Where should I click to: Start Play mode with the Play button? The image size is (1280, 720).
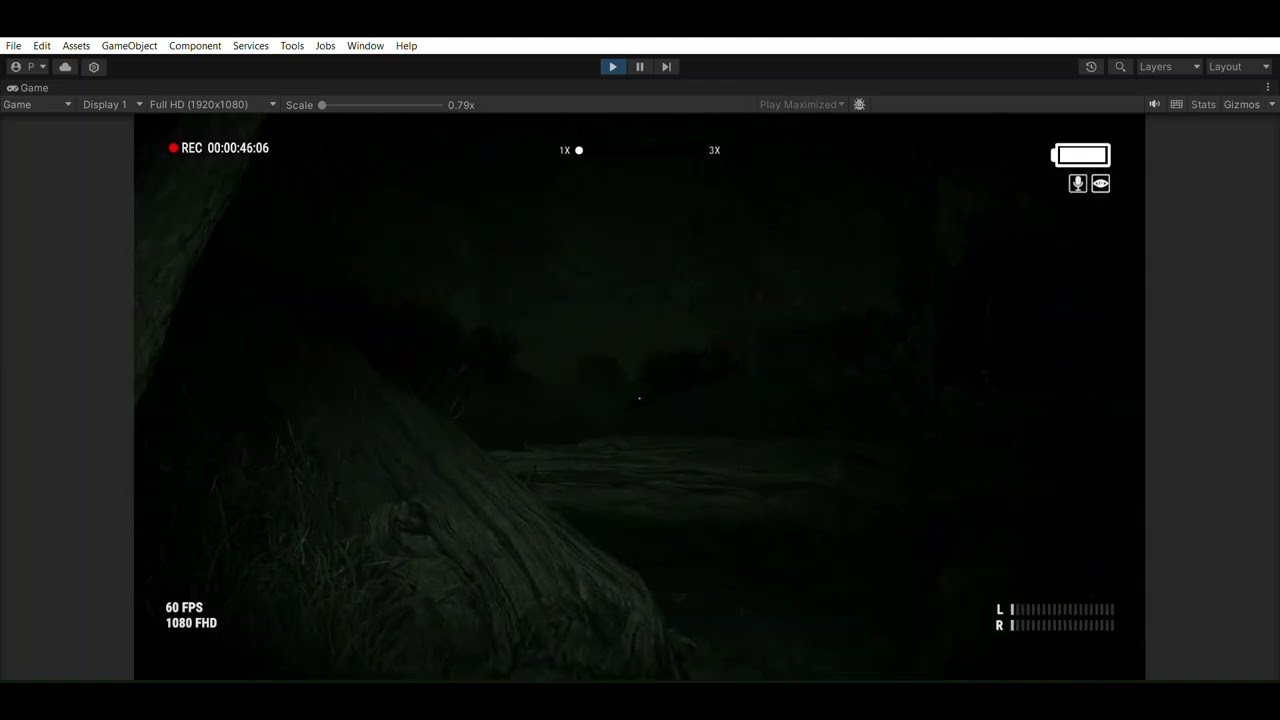613,67
